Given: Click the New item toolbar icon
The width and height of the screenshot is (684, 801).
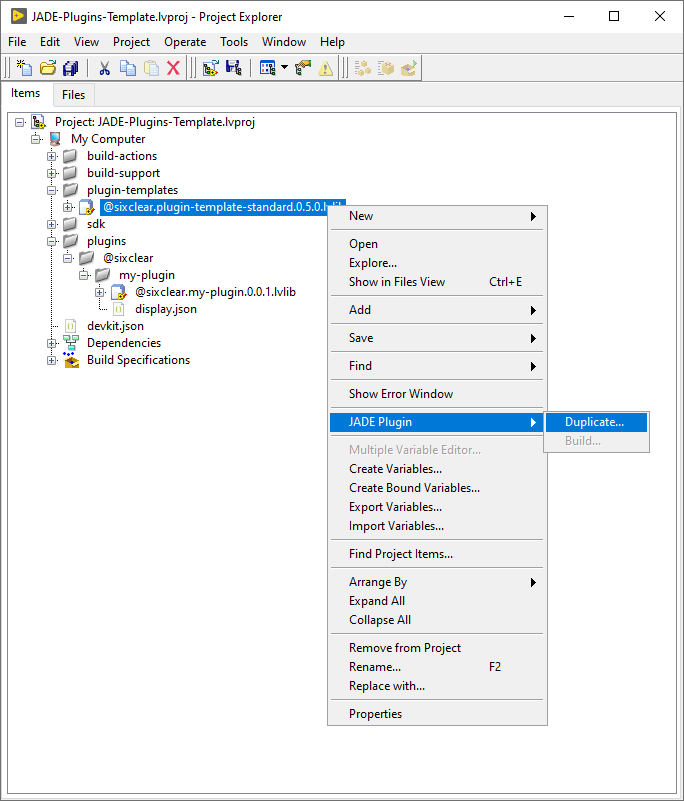Looking at the screenshot, I should click(24, 67).
